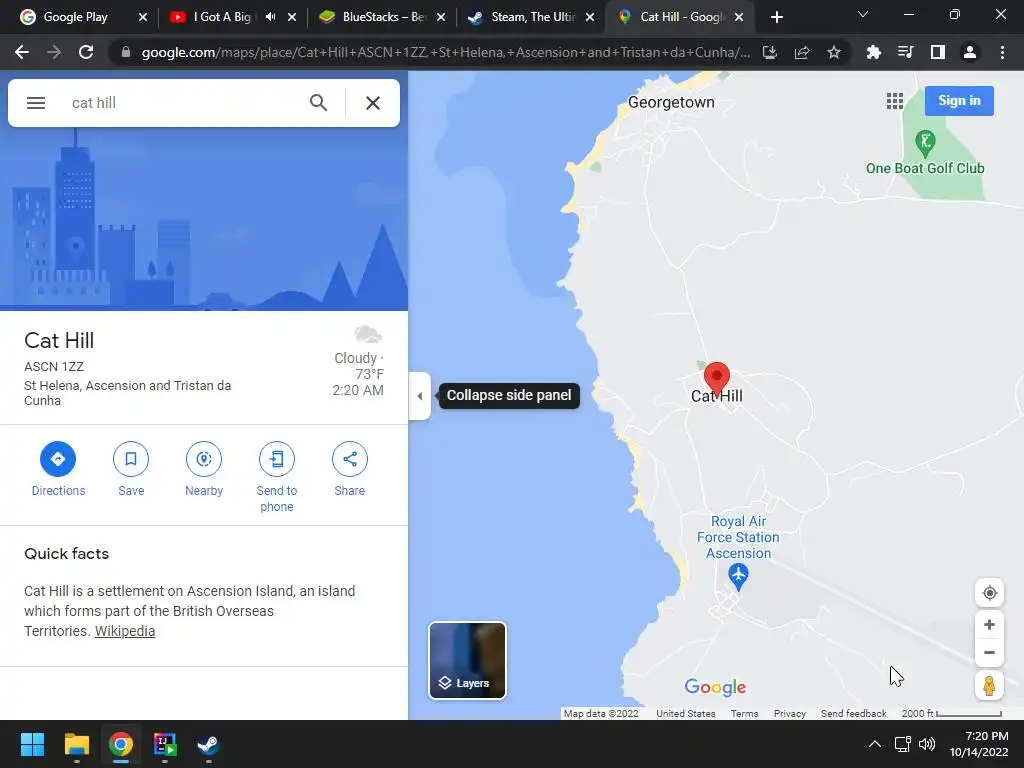Share the Cat Hill location
Image resolution: width=1024 pixels, height=768 pixels.
click(x=349, y=470)
